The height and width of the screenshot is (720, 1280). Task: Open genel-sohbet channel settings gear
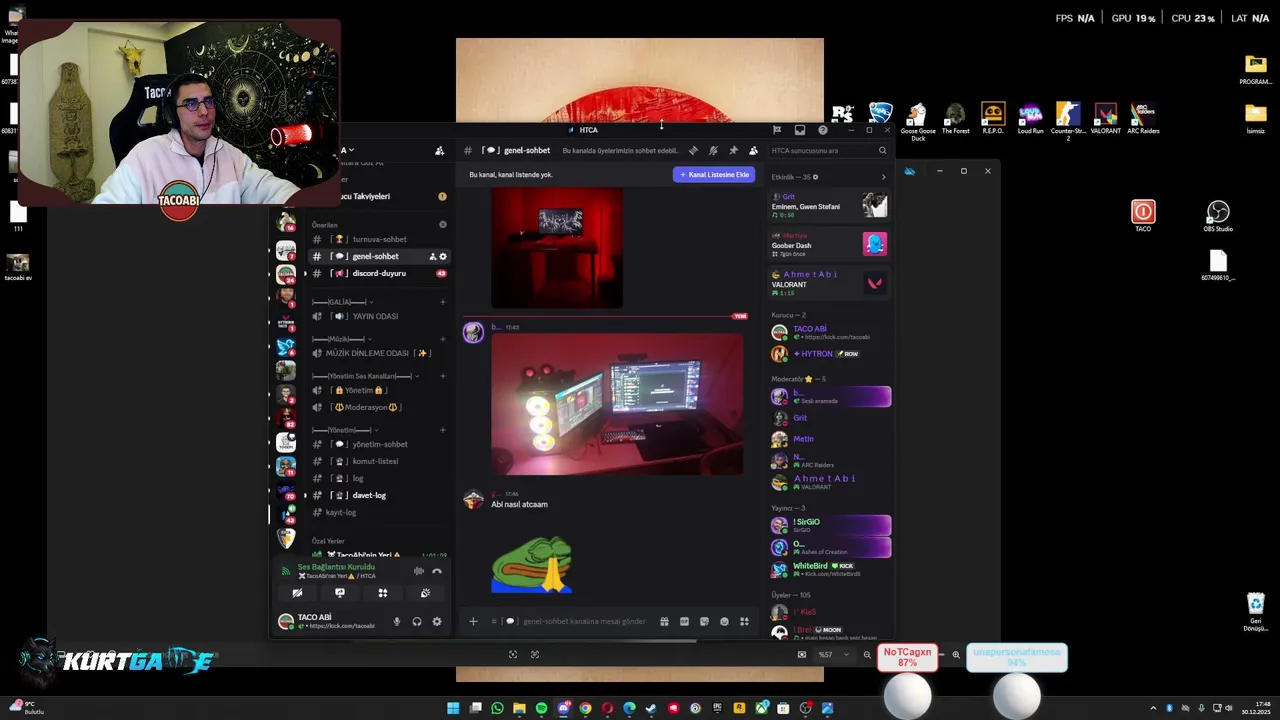point(443,256)
